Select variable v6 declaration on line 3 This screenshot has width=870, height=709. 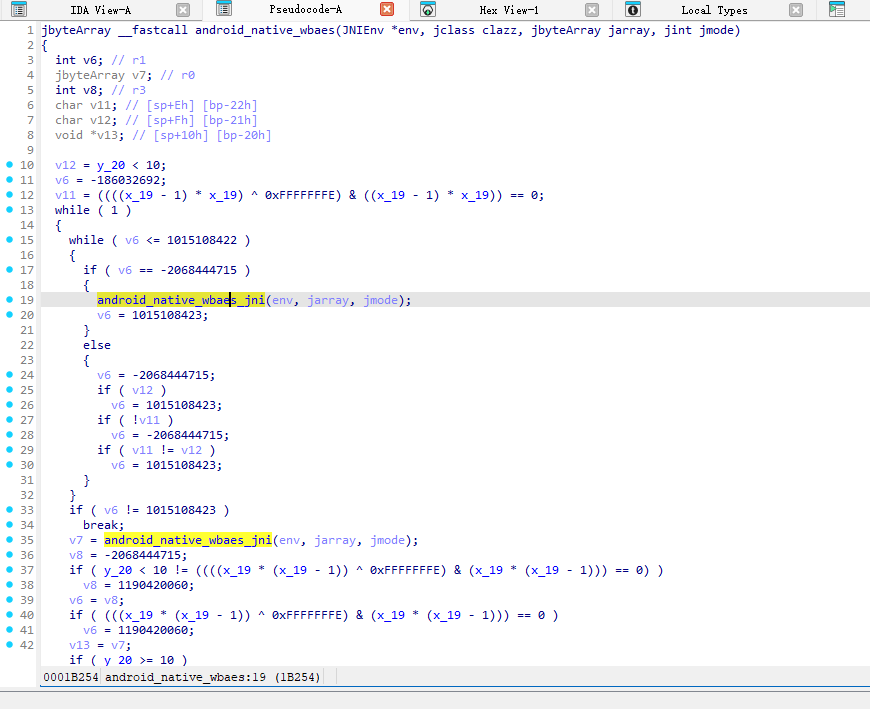pyautogui.click(x=89, y=60)
